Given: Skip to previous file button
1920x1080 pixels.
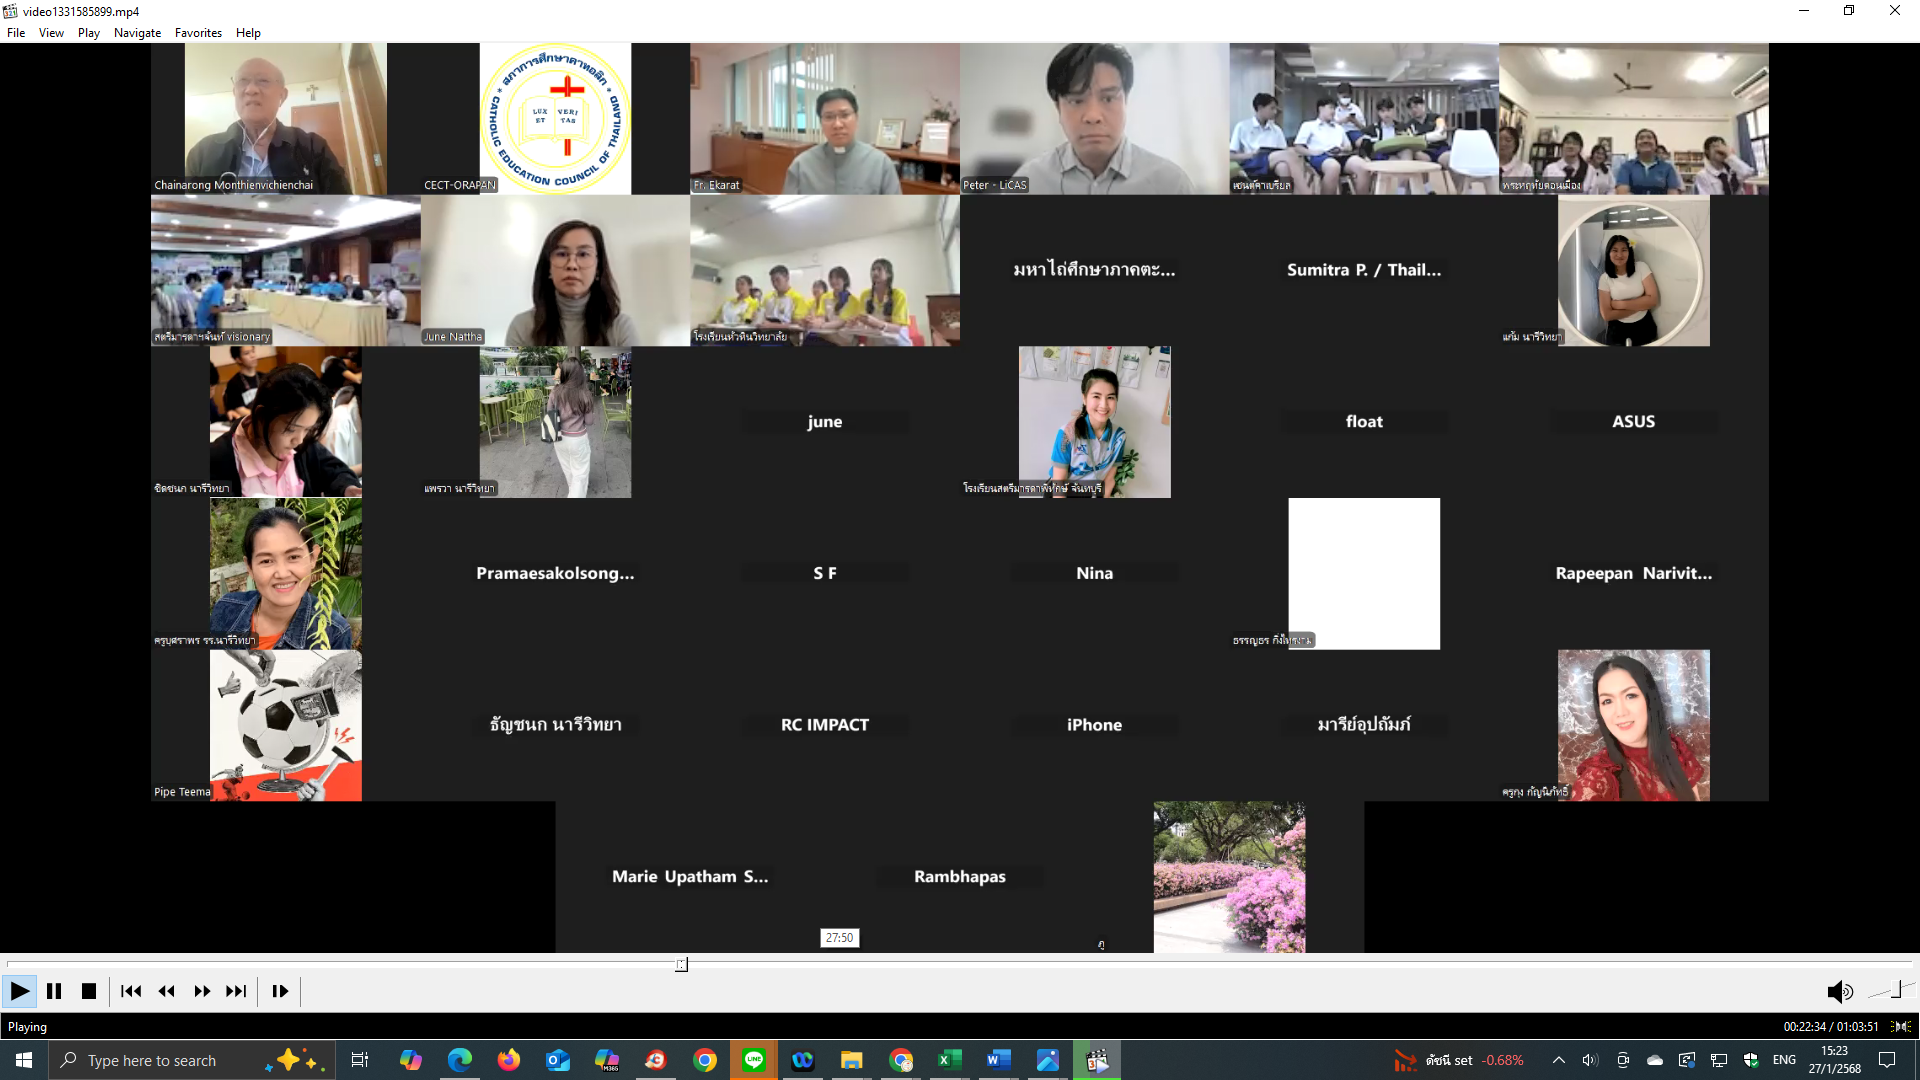Looking at the screenshot, I should point(131,991).
